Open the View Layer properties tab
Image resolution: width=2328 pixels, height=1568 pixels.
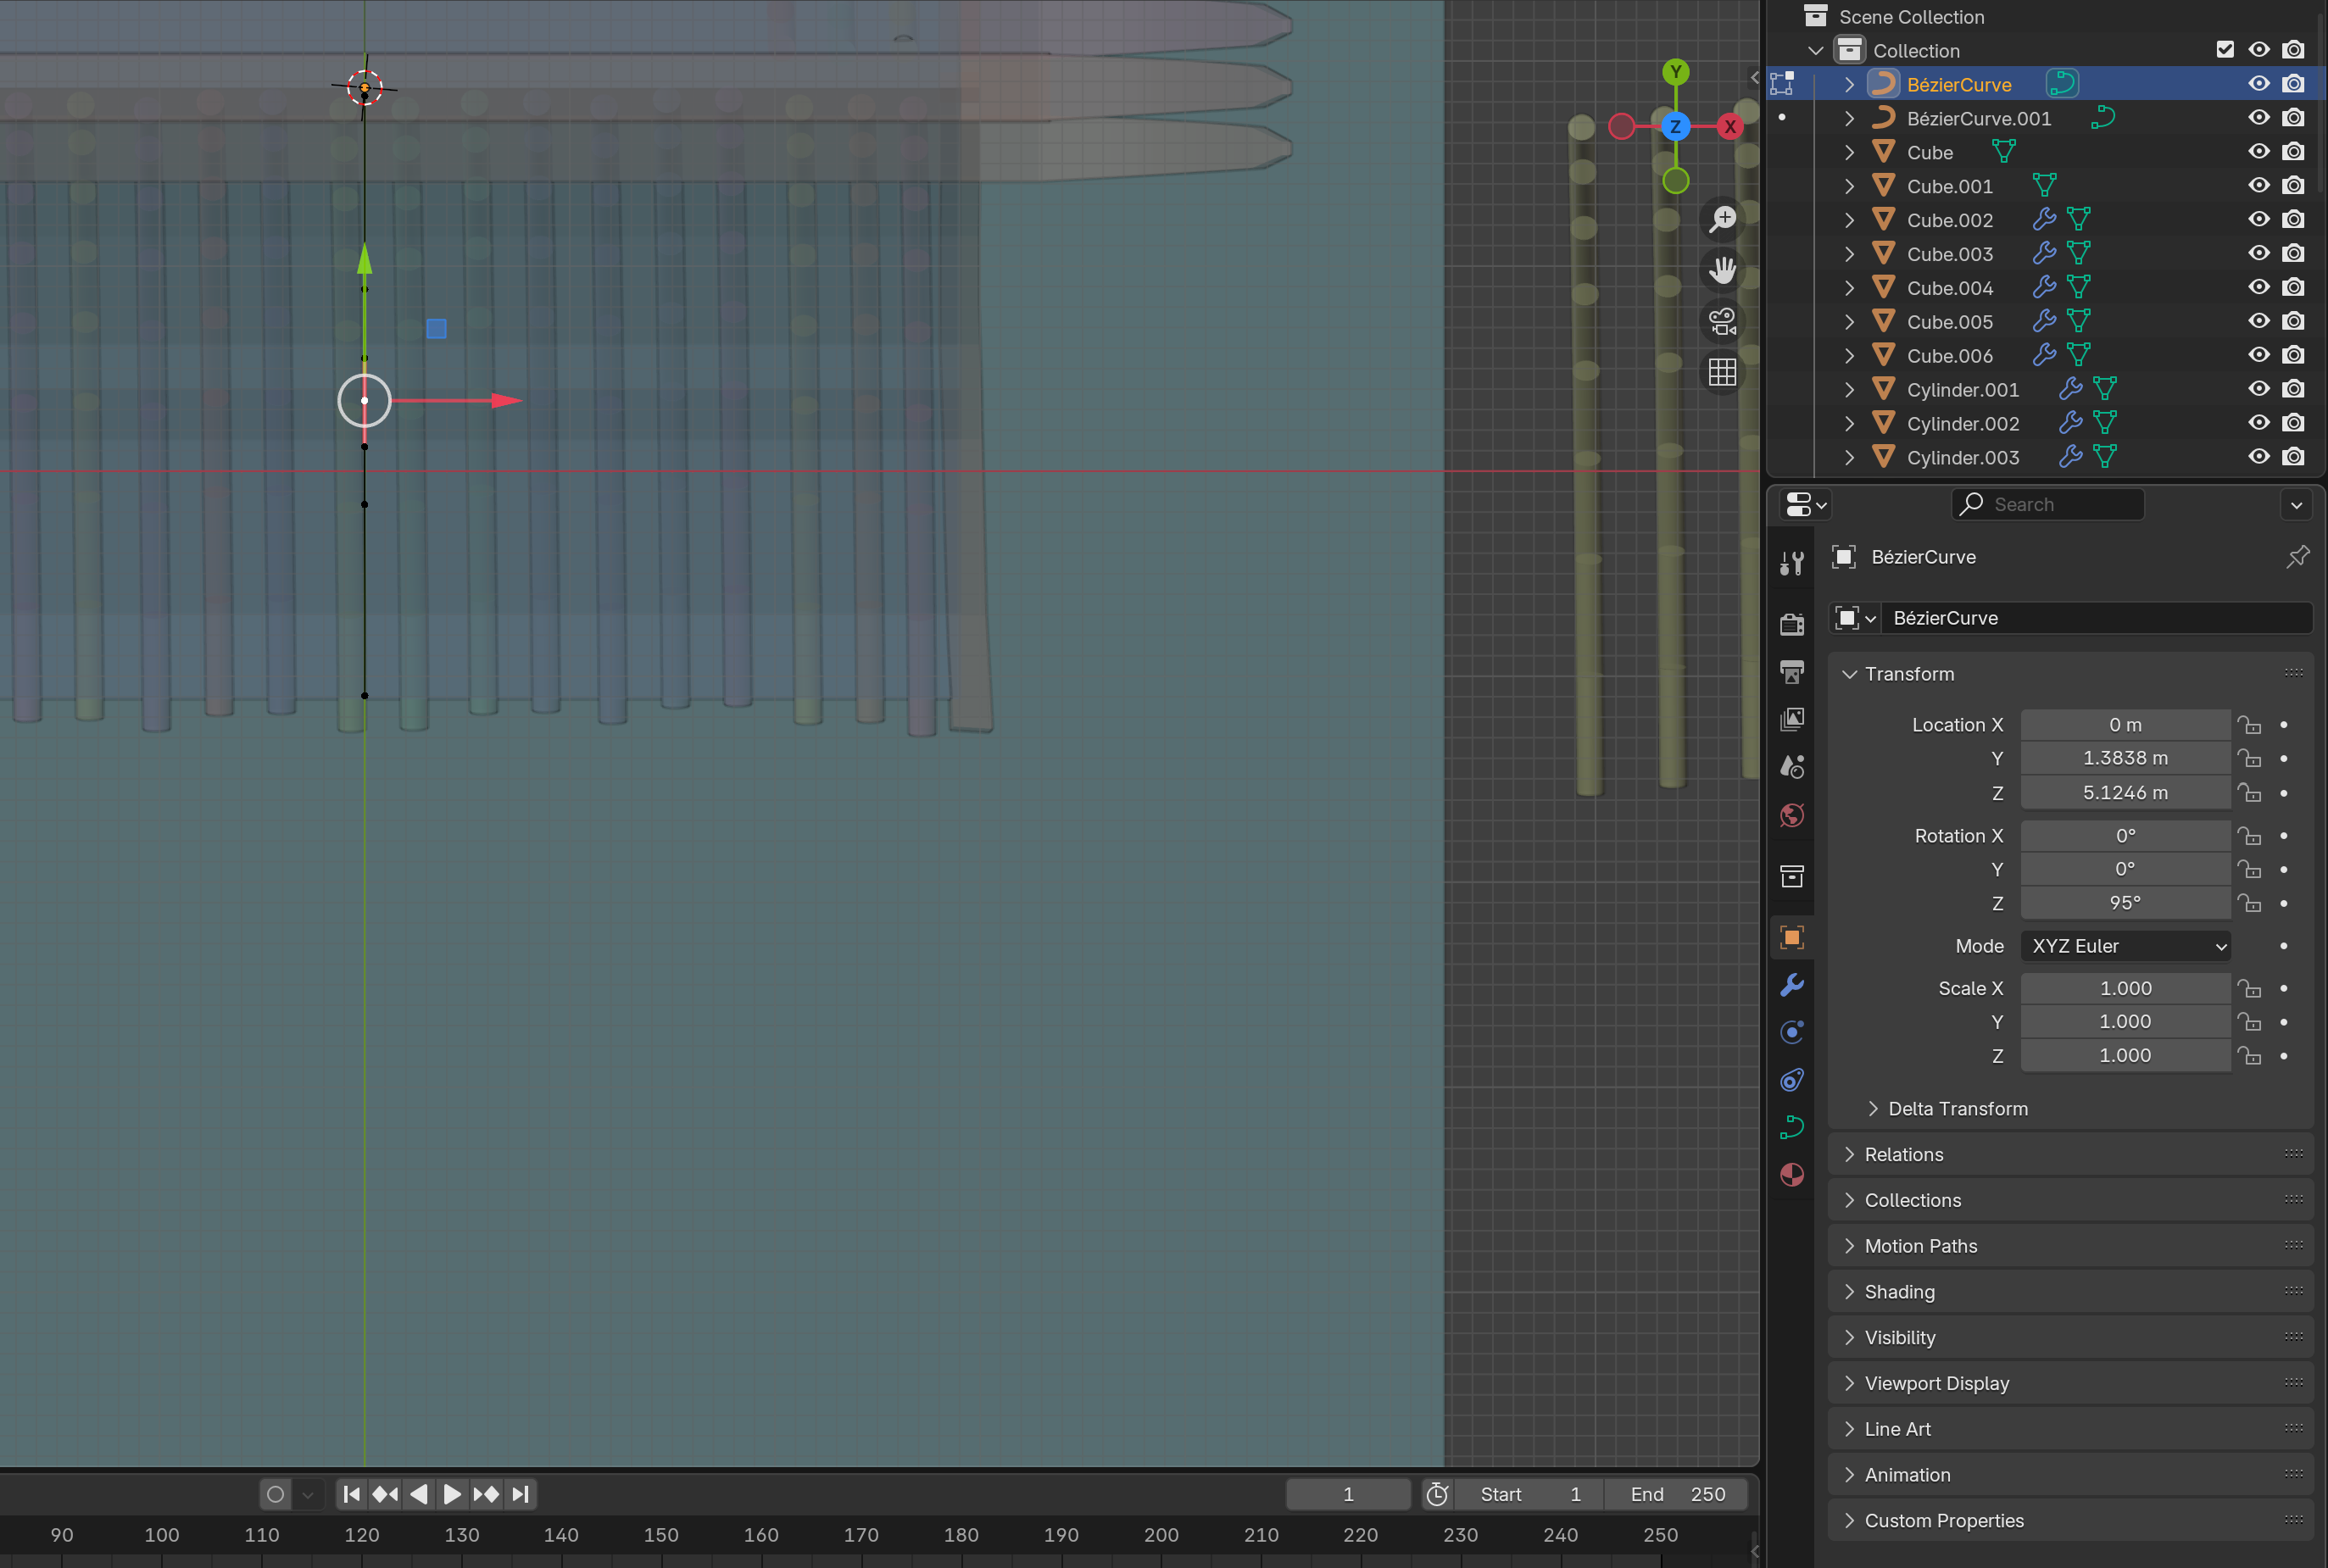[x=1792, y=719]
